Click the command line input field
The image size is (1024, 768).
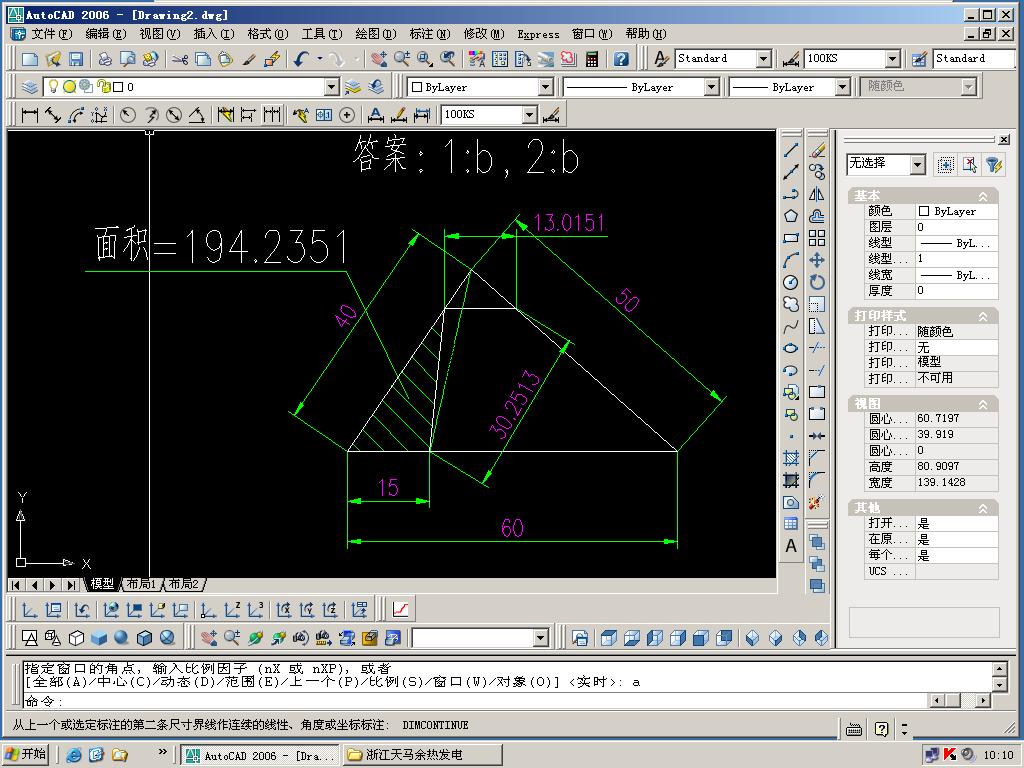pyautogui.click(x=475, y=701)
